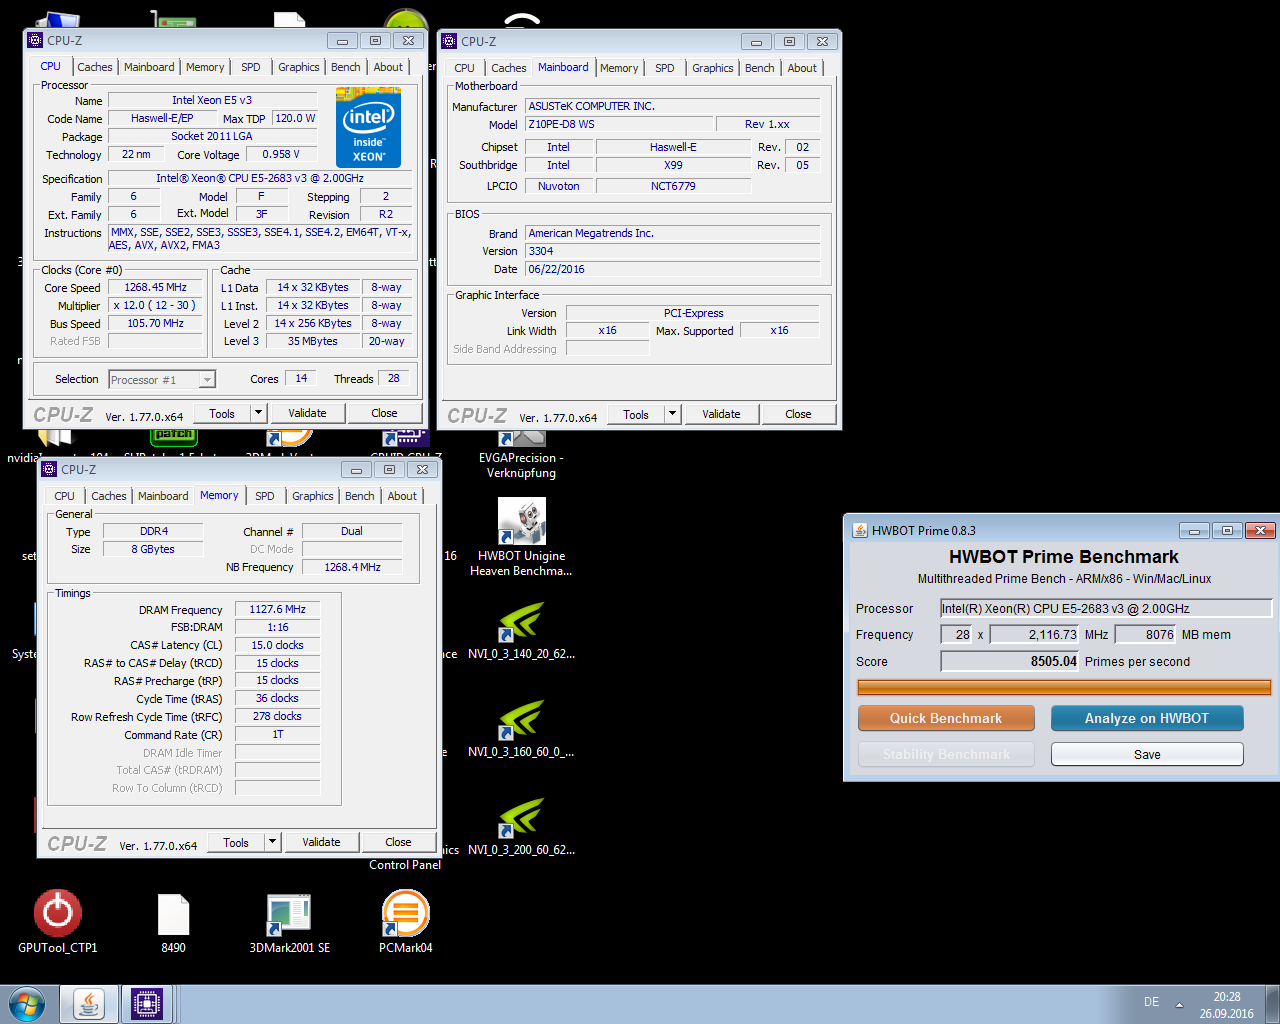
Task: Click the BIOS Date value 06/22/2016
Action: click(x=673, y=269)
